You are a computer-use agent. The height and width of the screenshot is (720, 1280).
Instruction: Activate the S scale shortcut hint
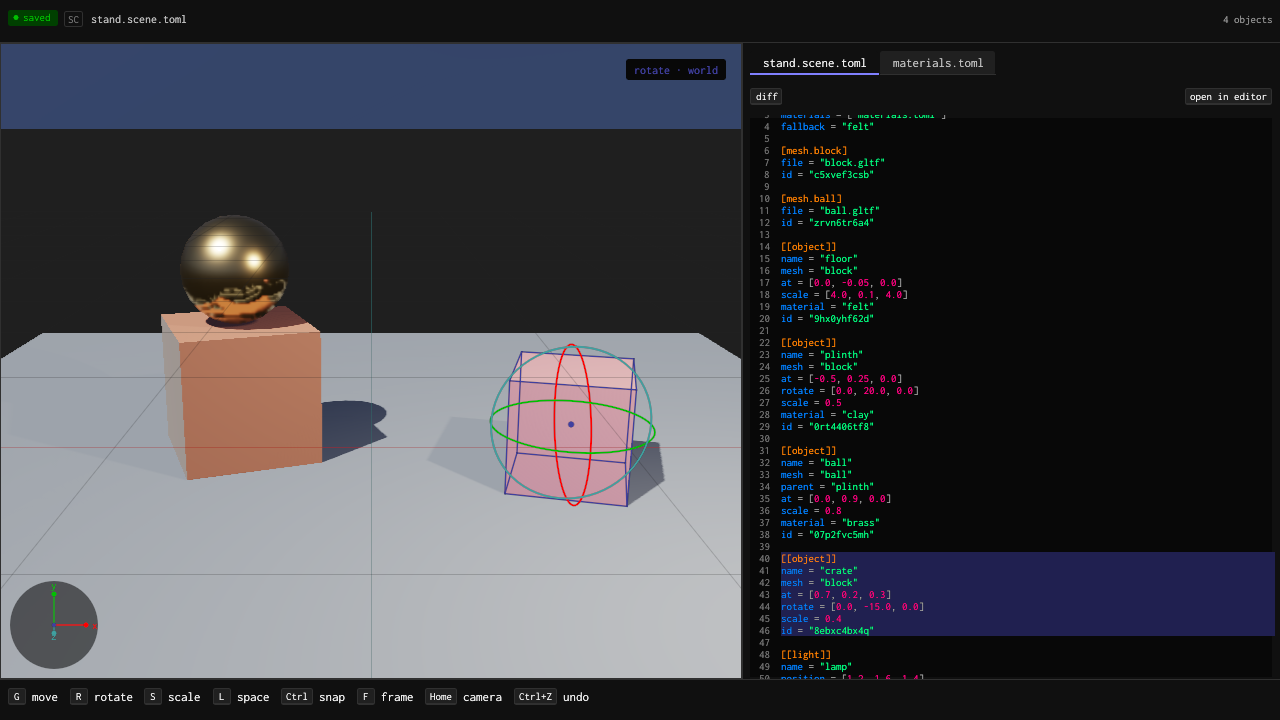[x=172, y=697]
